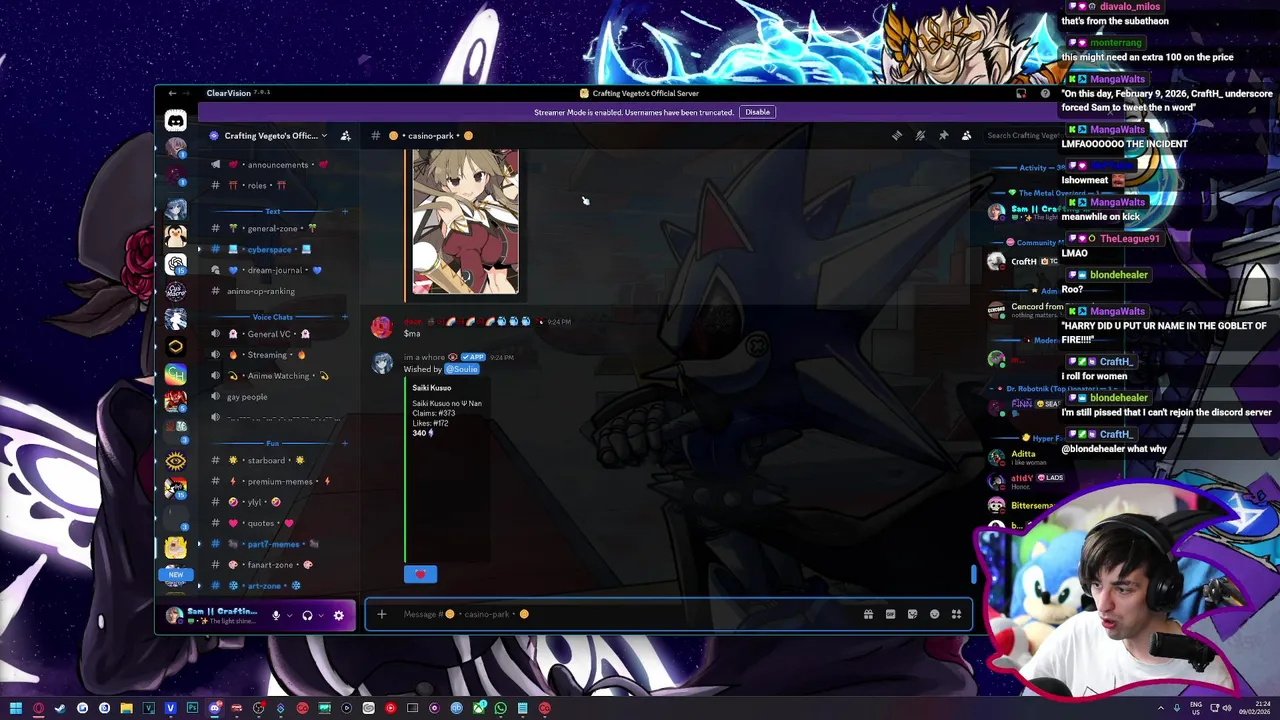Image resolution: width=1280 pixels, height=720 pixels.
Task: Toggle headphones deafen
Action: [x=307, y=615]
